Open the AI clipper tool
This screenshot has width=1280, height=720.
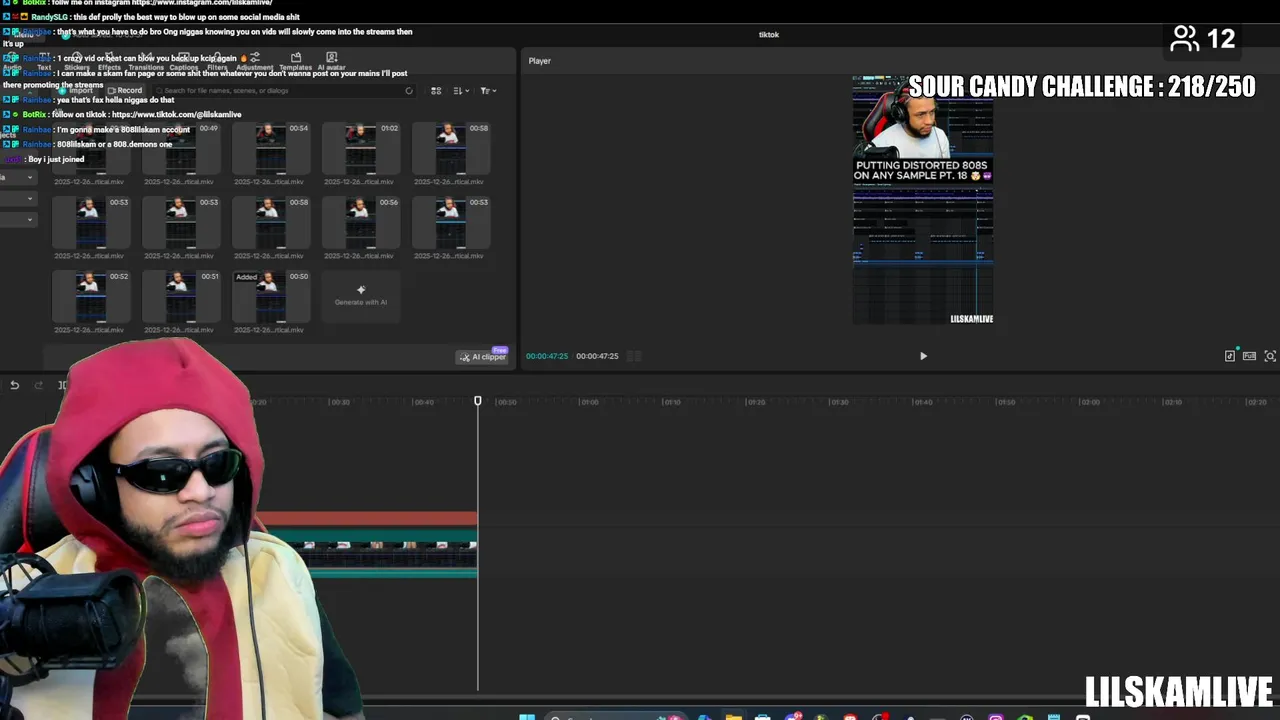pyautogui.click(x=483, y=357)
